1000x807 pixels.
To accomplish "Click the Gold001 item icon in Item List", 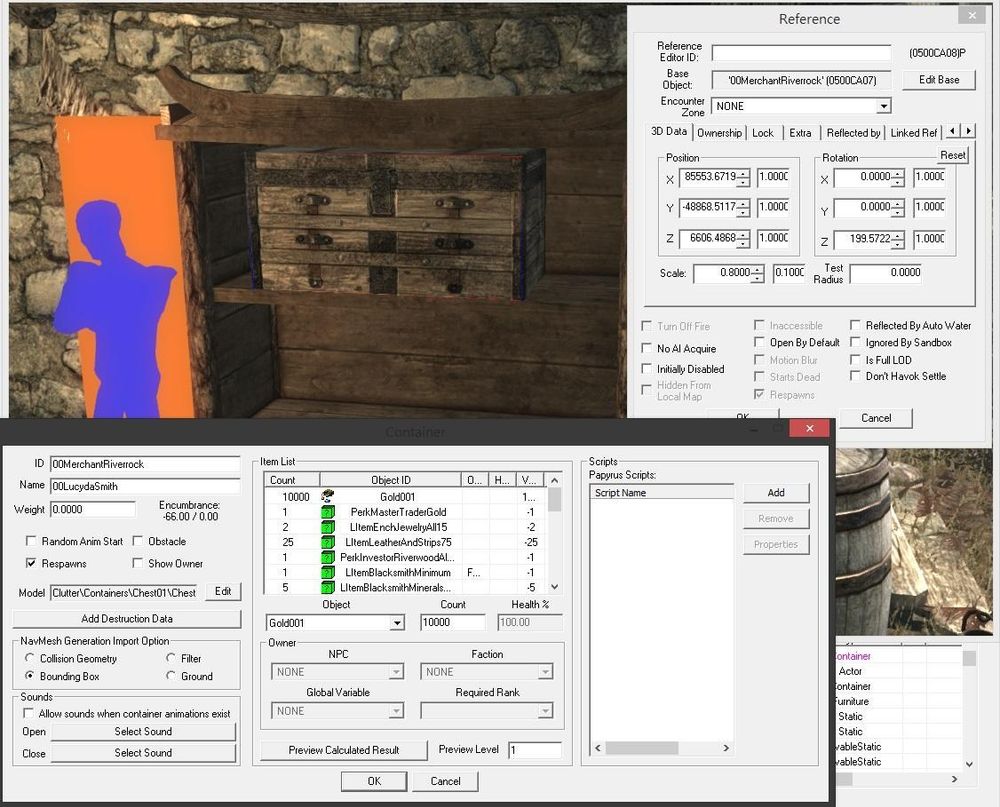I will point(328,496).
